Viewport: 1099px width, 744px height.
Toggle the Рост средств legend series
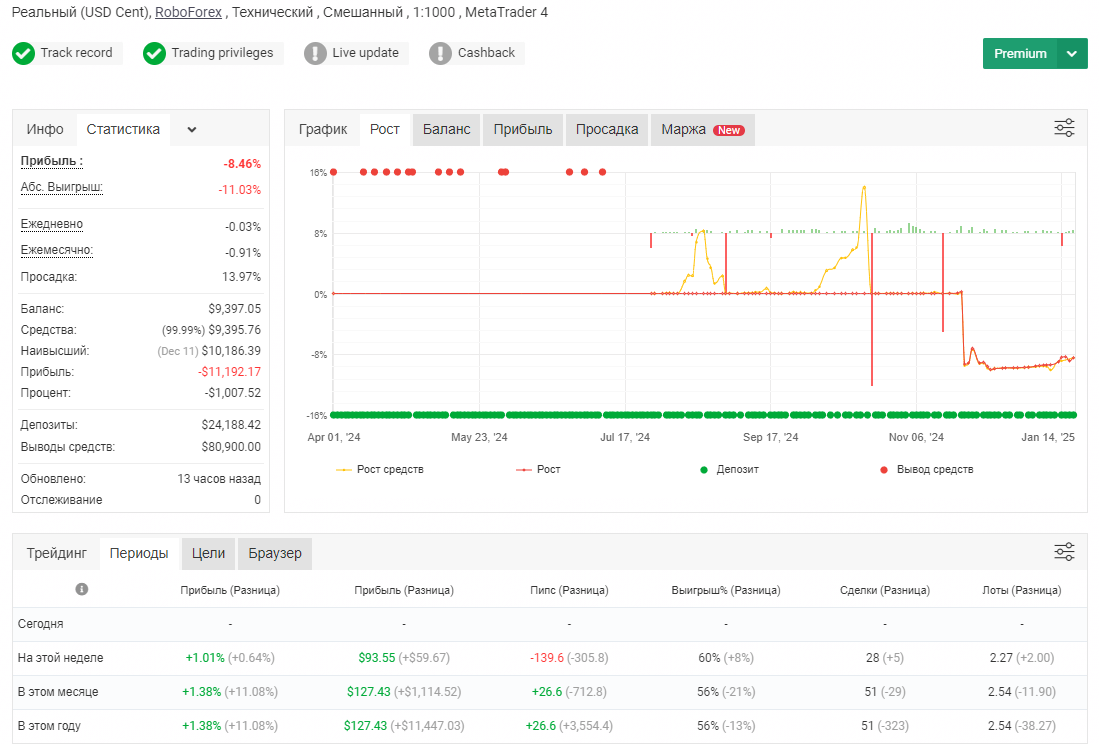pos(379,469)
